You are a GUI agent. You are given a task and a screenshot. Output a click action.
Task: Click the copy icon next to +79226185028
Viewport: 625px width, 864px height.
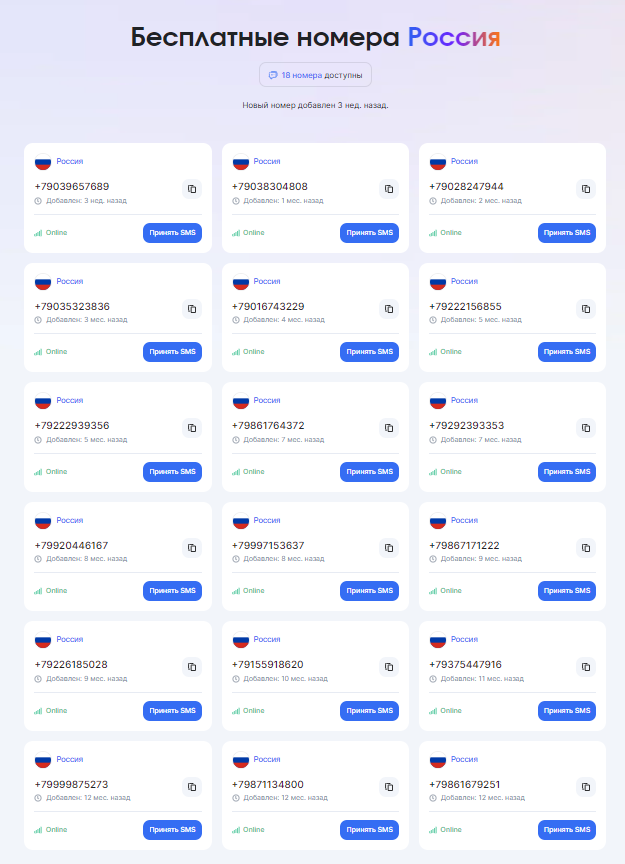192,667
